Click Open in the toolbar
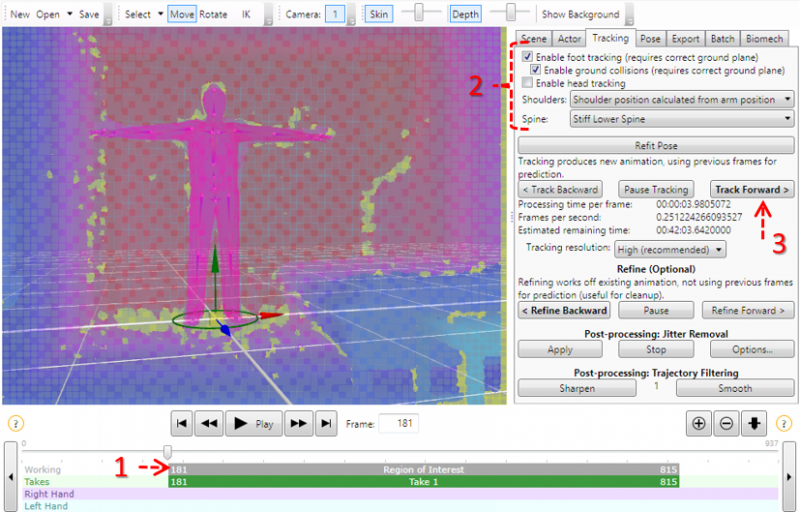Image resolution: width=800 pixels, height=512 pixels. [48, 14]
